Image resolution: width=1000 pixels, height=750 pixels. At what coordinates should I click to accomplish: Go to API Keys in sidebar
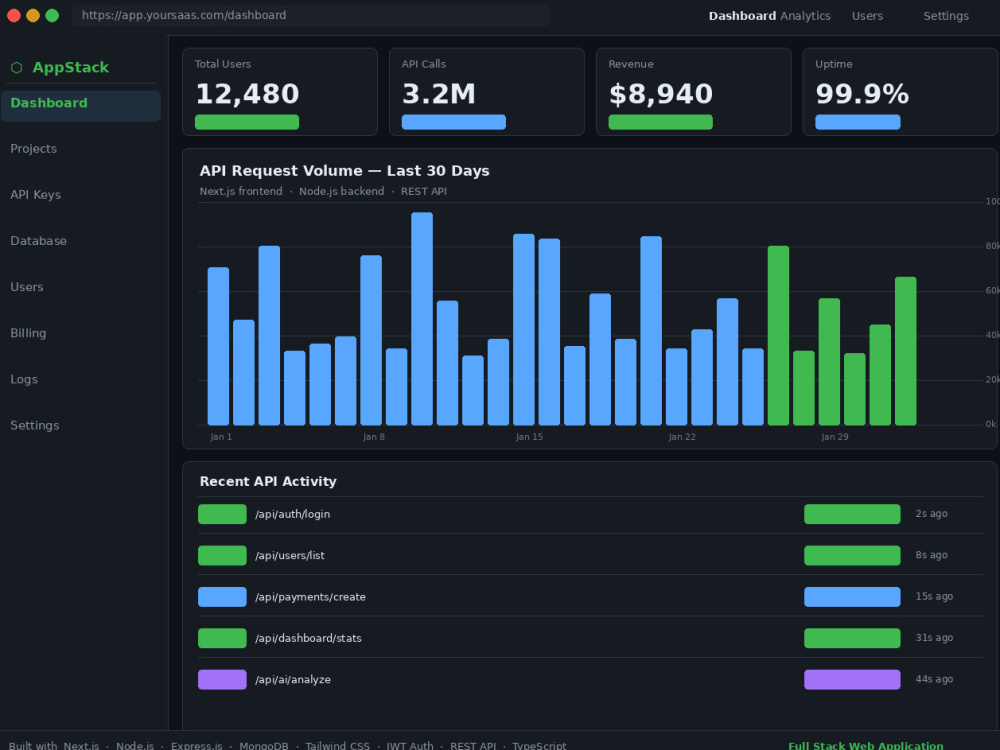click(x=36, y=195)
